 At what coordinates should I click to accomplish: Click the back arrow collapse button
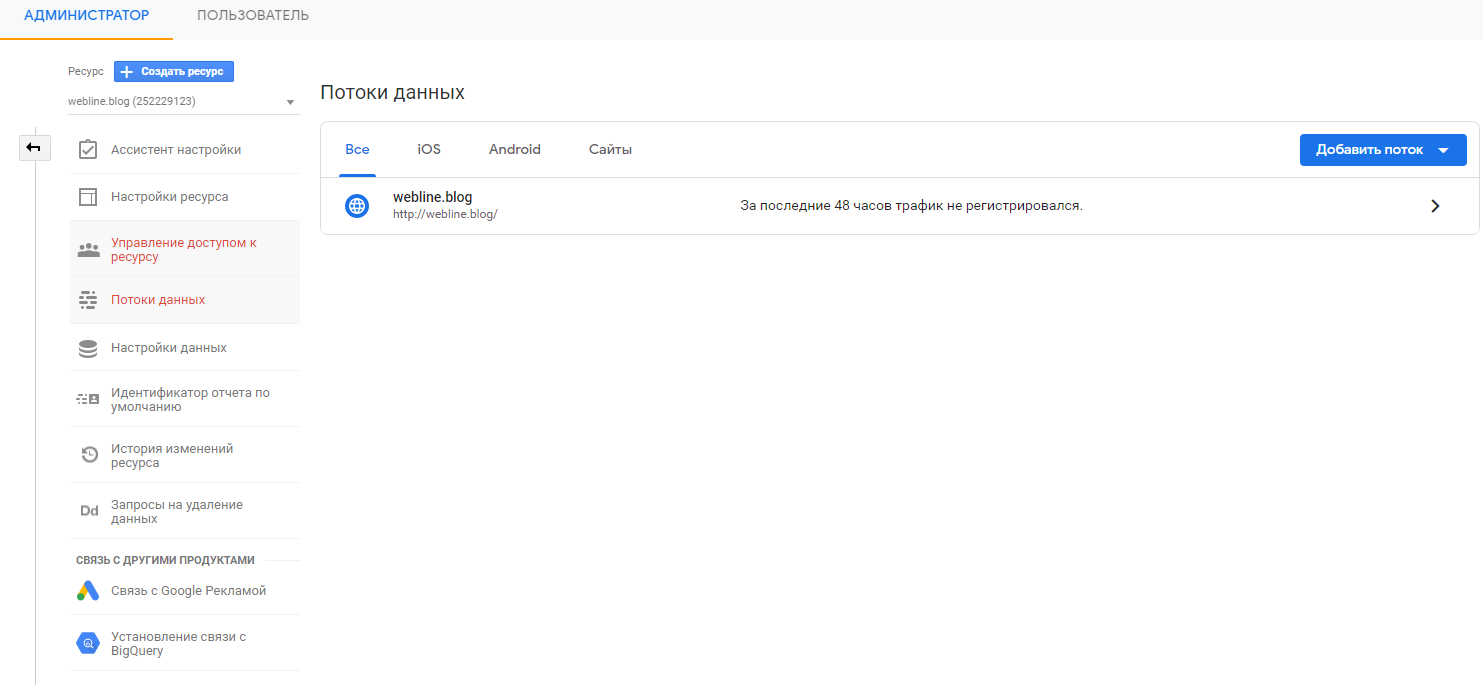point(34,148)
